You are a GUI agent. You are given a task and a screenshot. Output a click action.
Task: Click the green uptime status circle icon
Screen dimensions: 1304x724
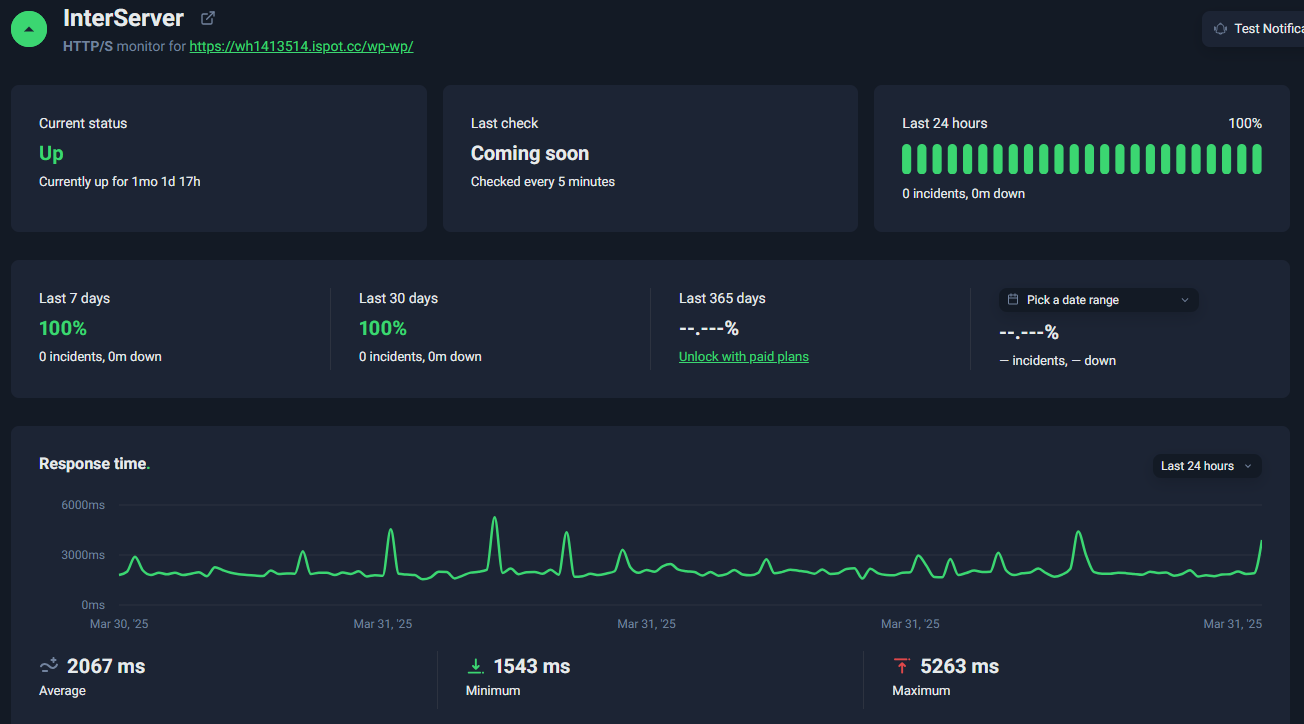coord(28,28)
